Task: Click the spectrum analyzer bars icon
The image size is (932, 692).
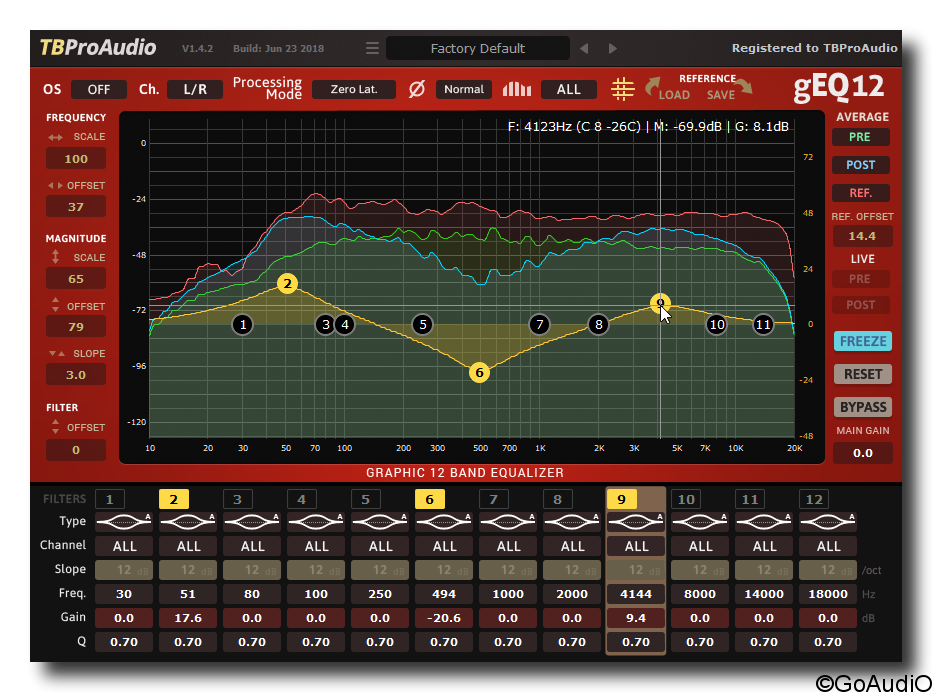Action: (516, 89)
